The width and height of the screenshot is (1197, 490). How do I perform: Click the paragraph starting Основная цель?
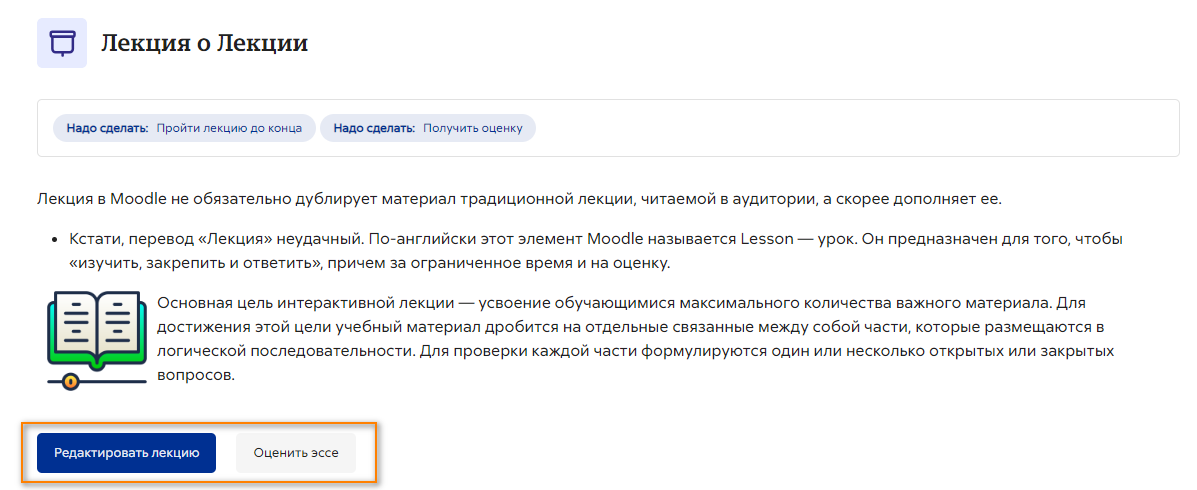point(632,340)
